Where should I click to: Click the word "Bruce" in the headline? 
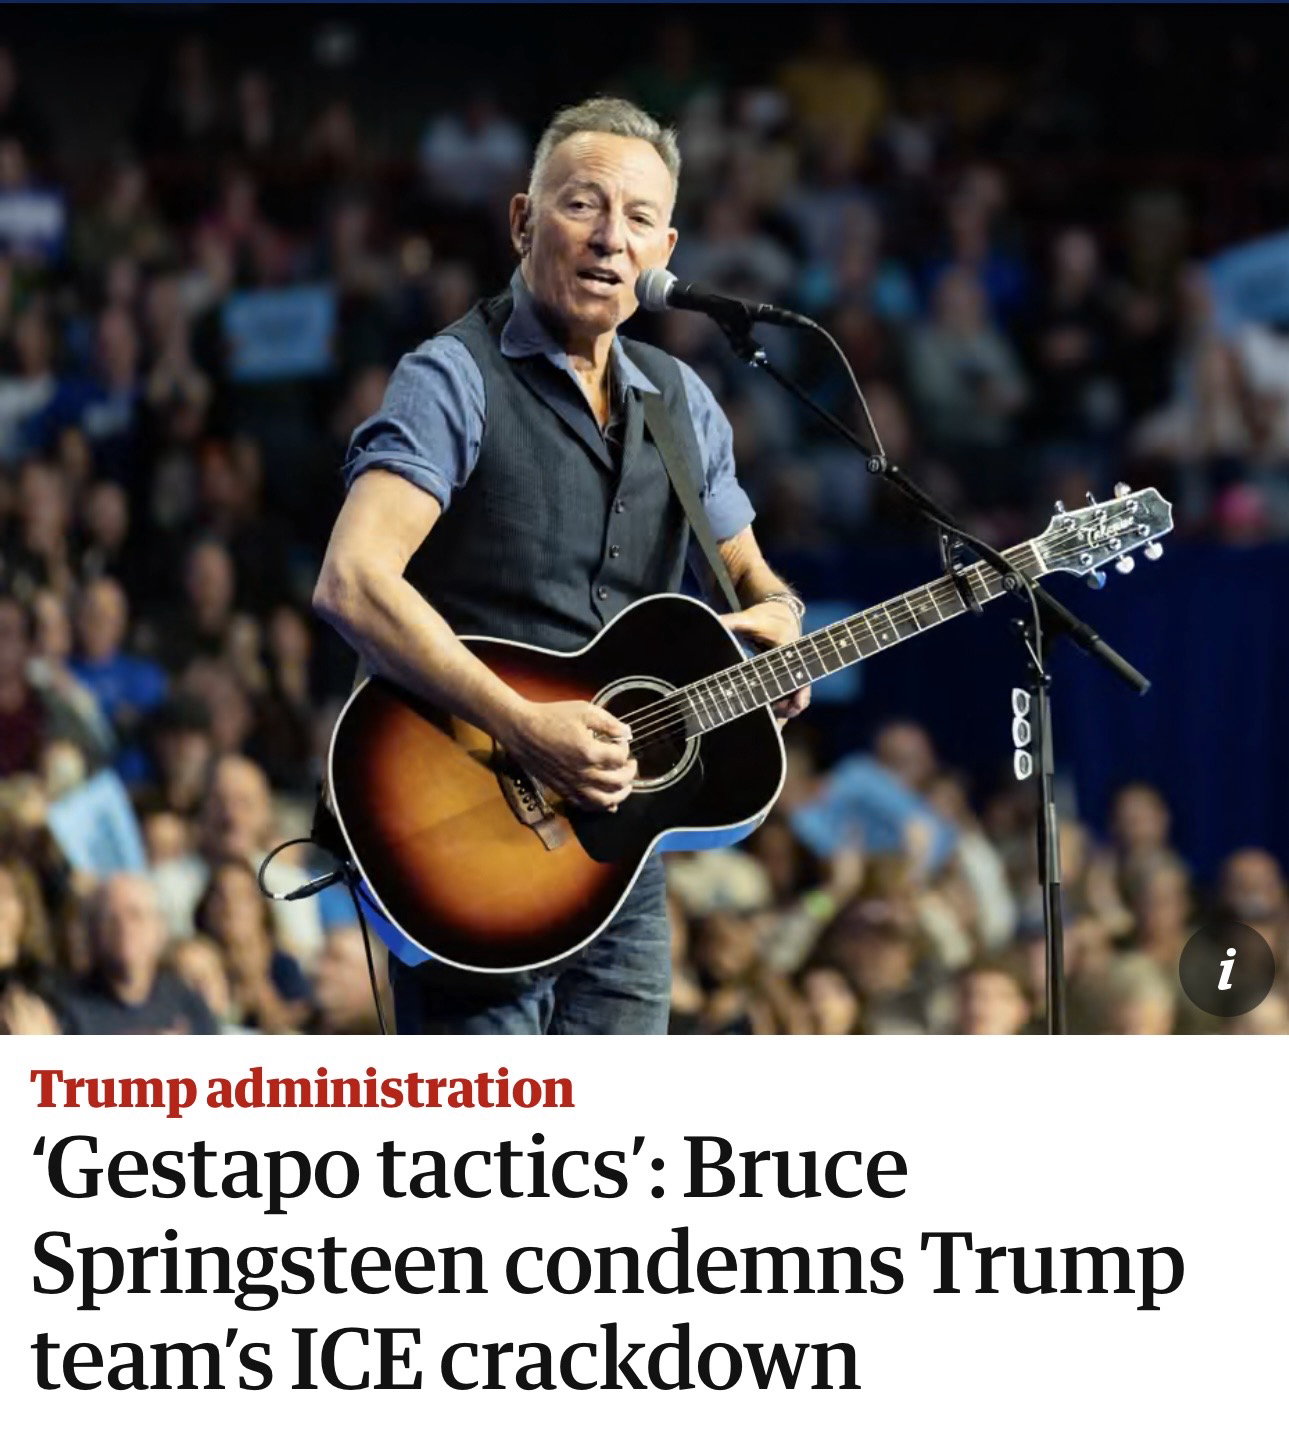click(796, 1168)
